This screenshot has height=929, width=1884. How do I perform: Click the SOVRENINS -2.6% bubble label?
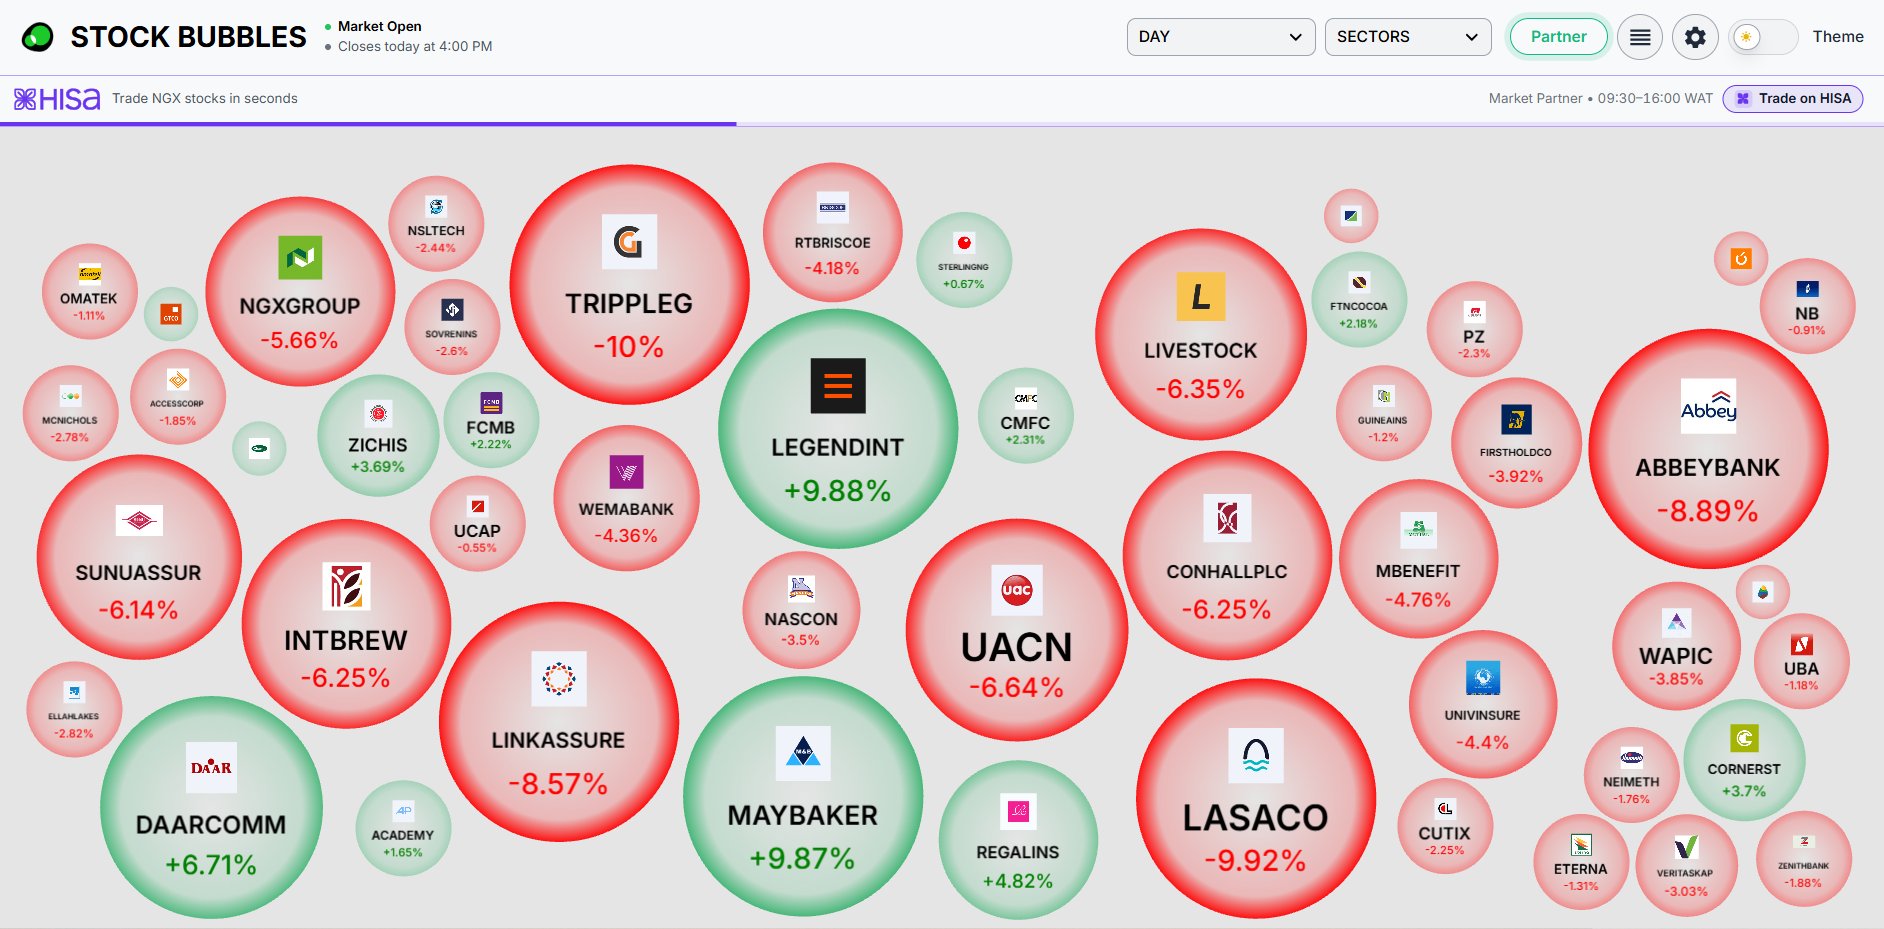(452, 343)
